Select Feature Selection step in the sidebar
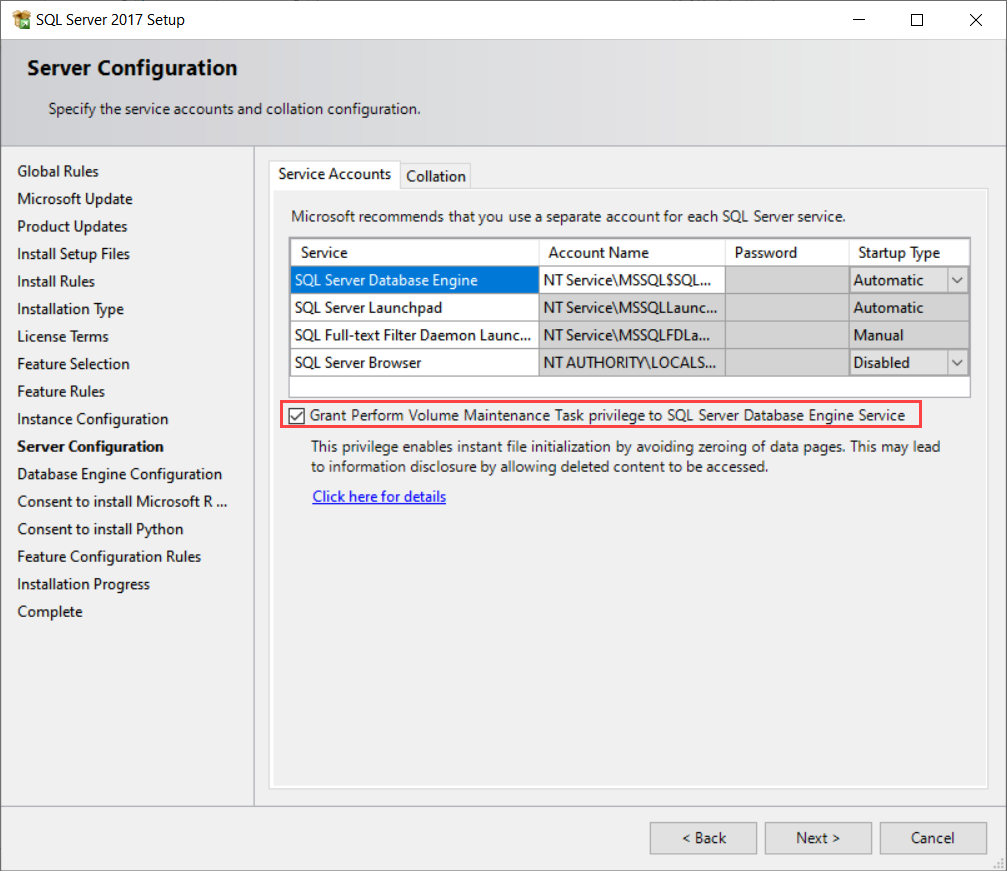Screen dimensions: 1007x871 click(73, 364)
